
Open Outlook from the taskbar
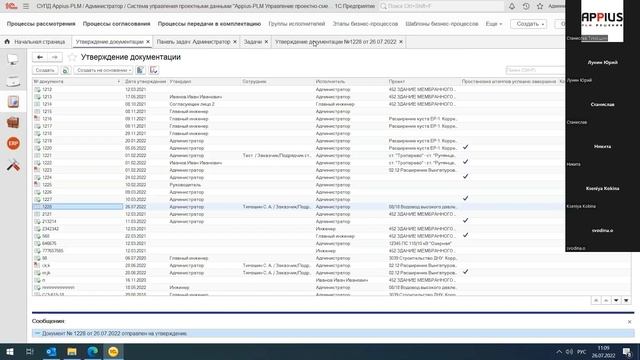(51, 352)
